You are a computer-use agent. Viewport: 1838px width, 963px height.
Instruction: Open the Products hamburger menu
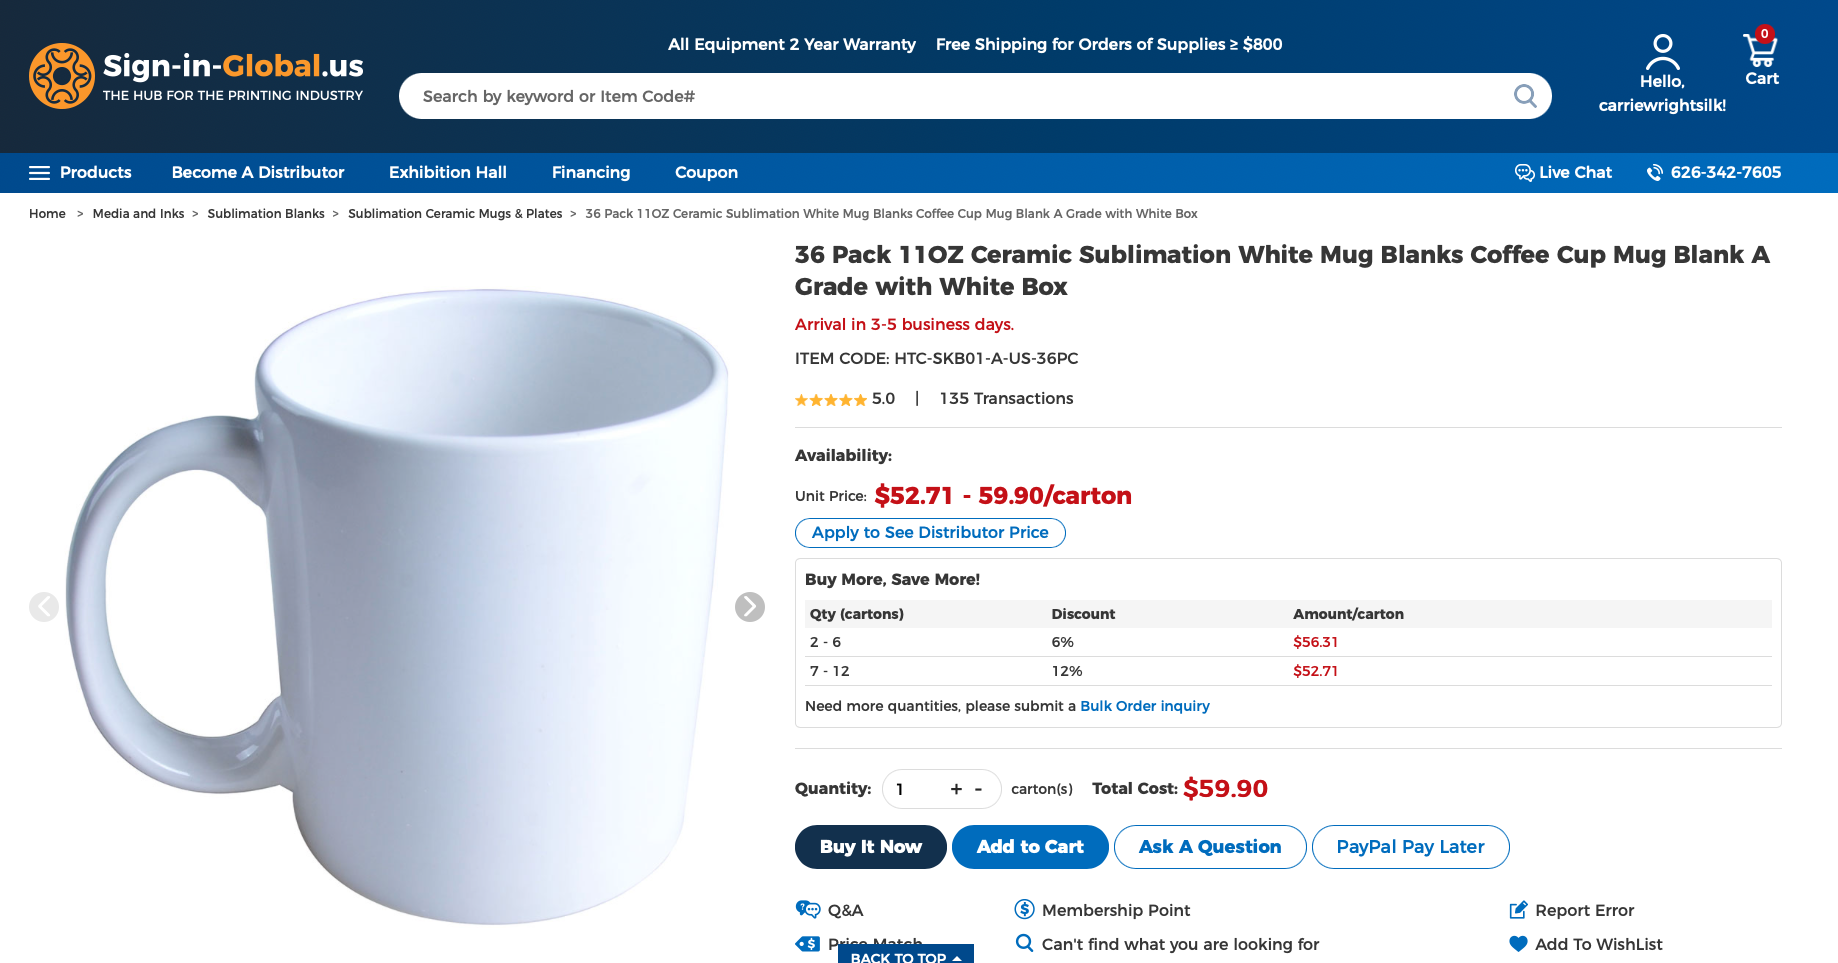39,173
